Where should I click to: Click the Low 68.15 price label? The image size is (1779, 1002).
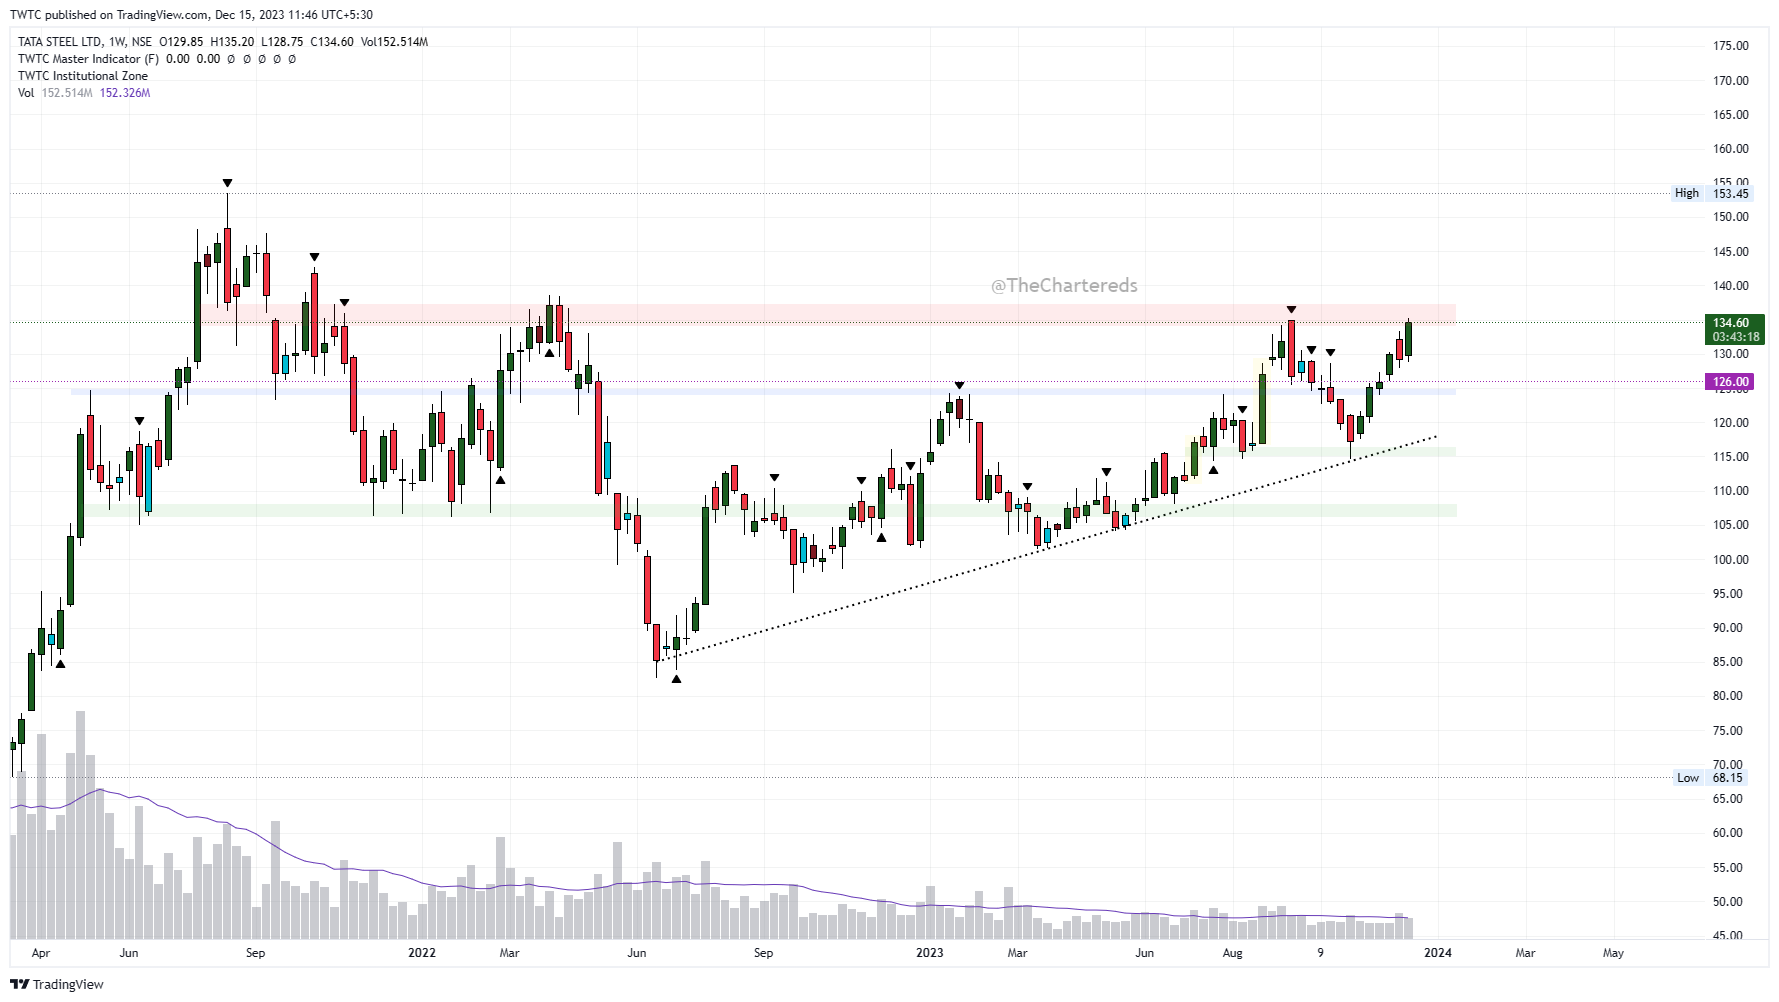click(x=1711, y=777)
